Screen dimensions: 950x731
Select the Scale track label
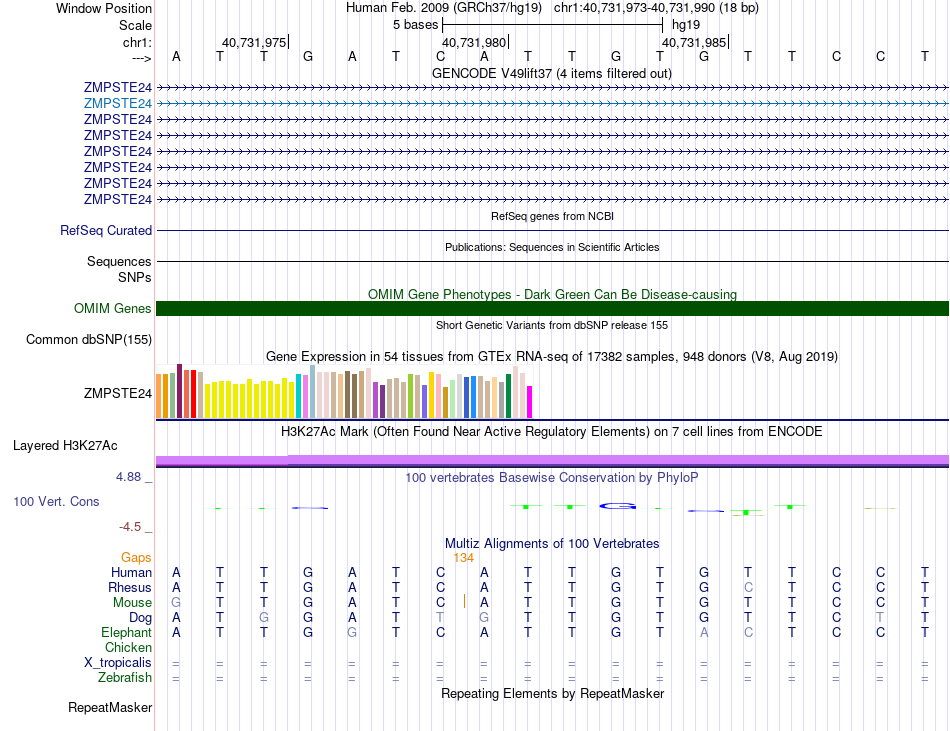tap(135, 25)
